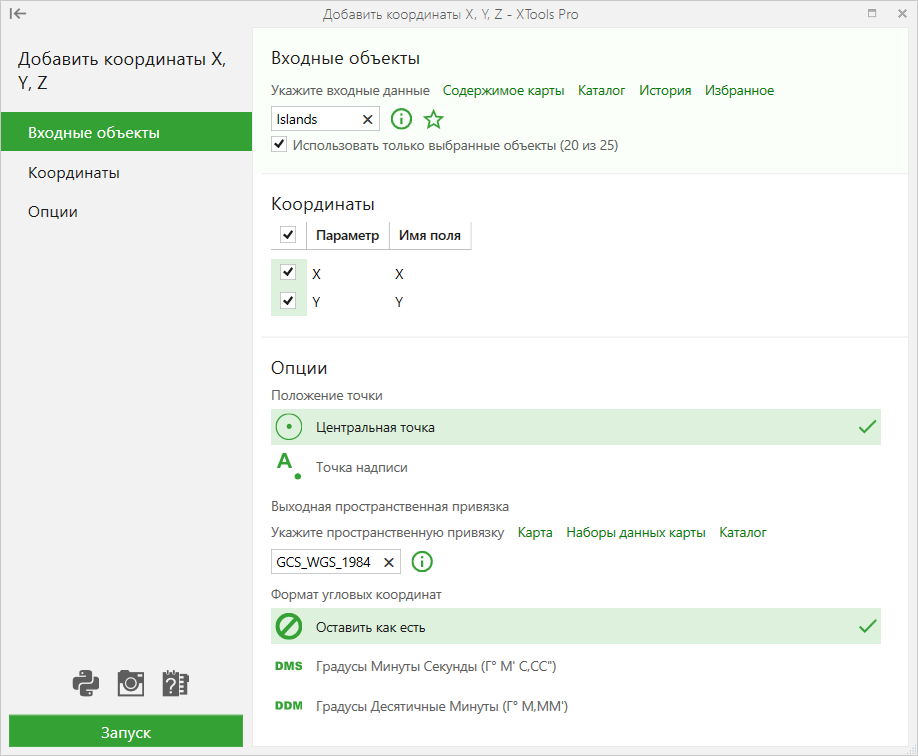The image size is (918, 756).
Task: Click 'Карта' spatial reference link
Action: (535, 532)
